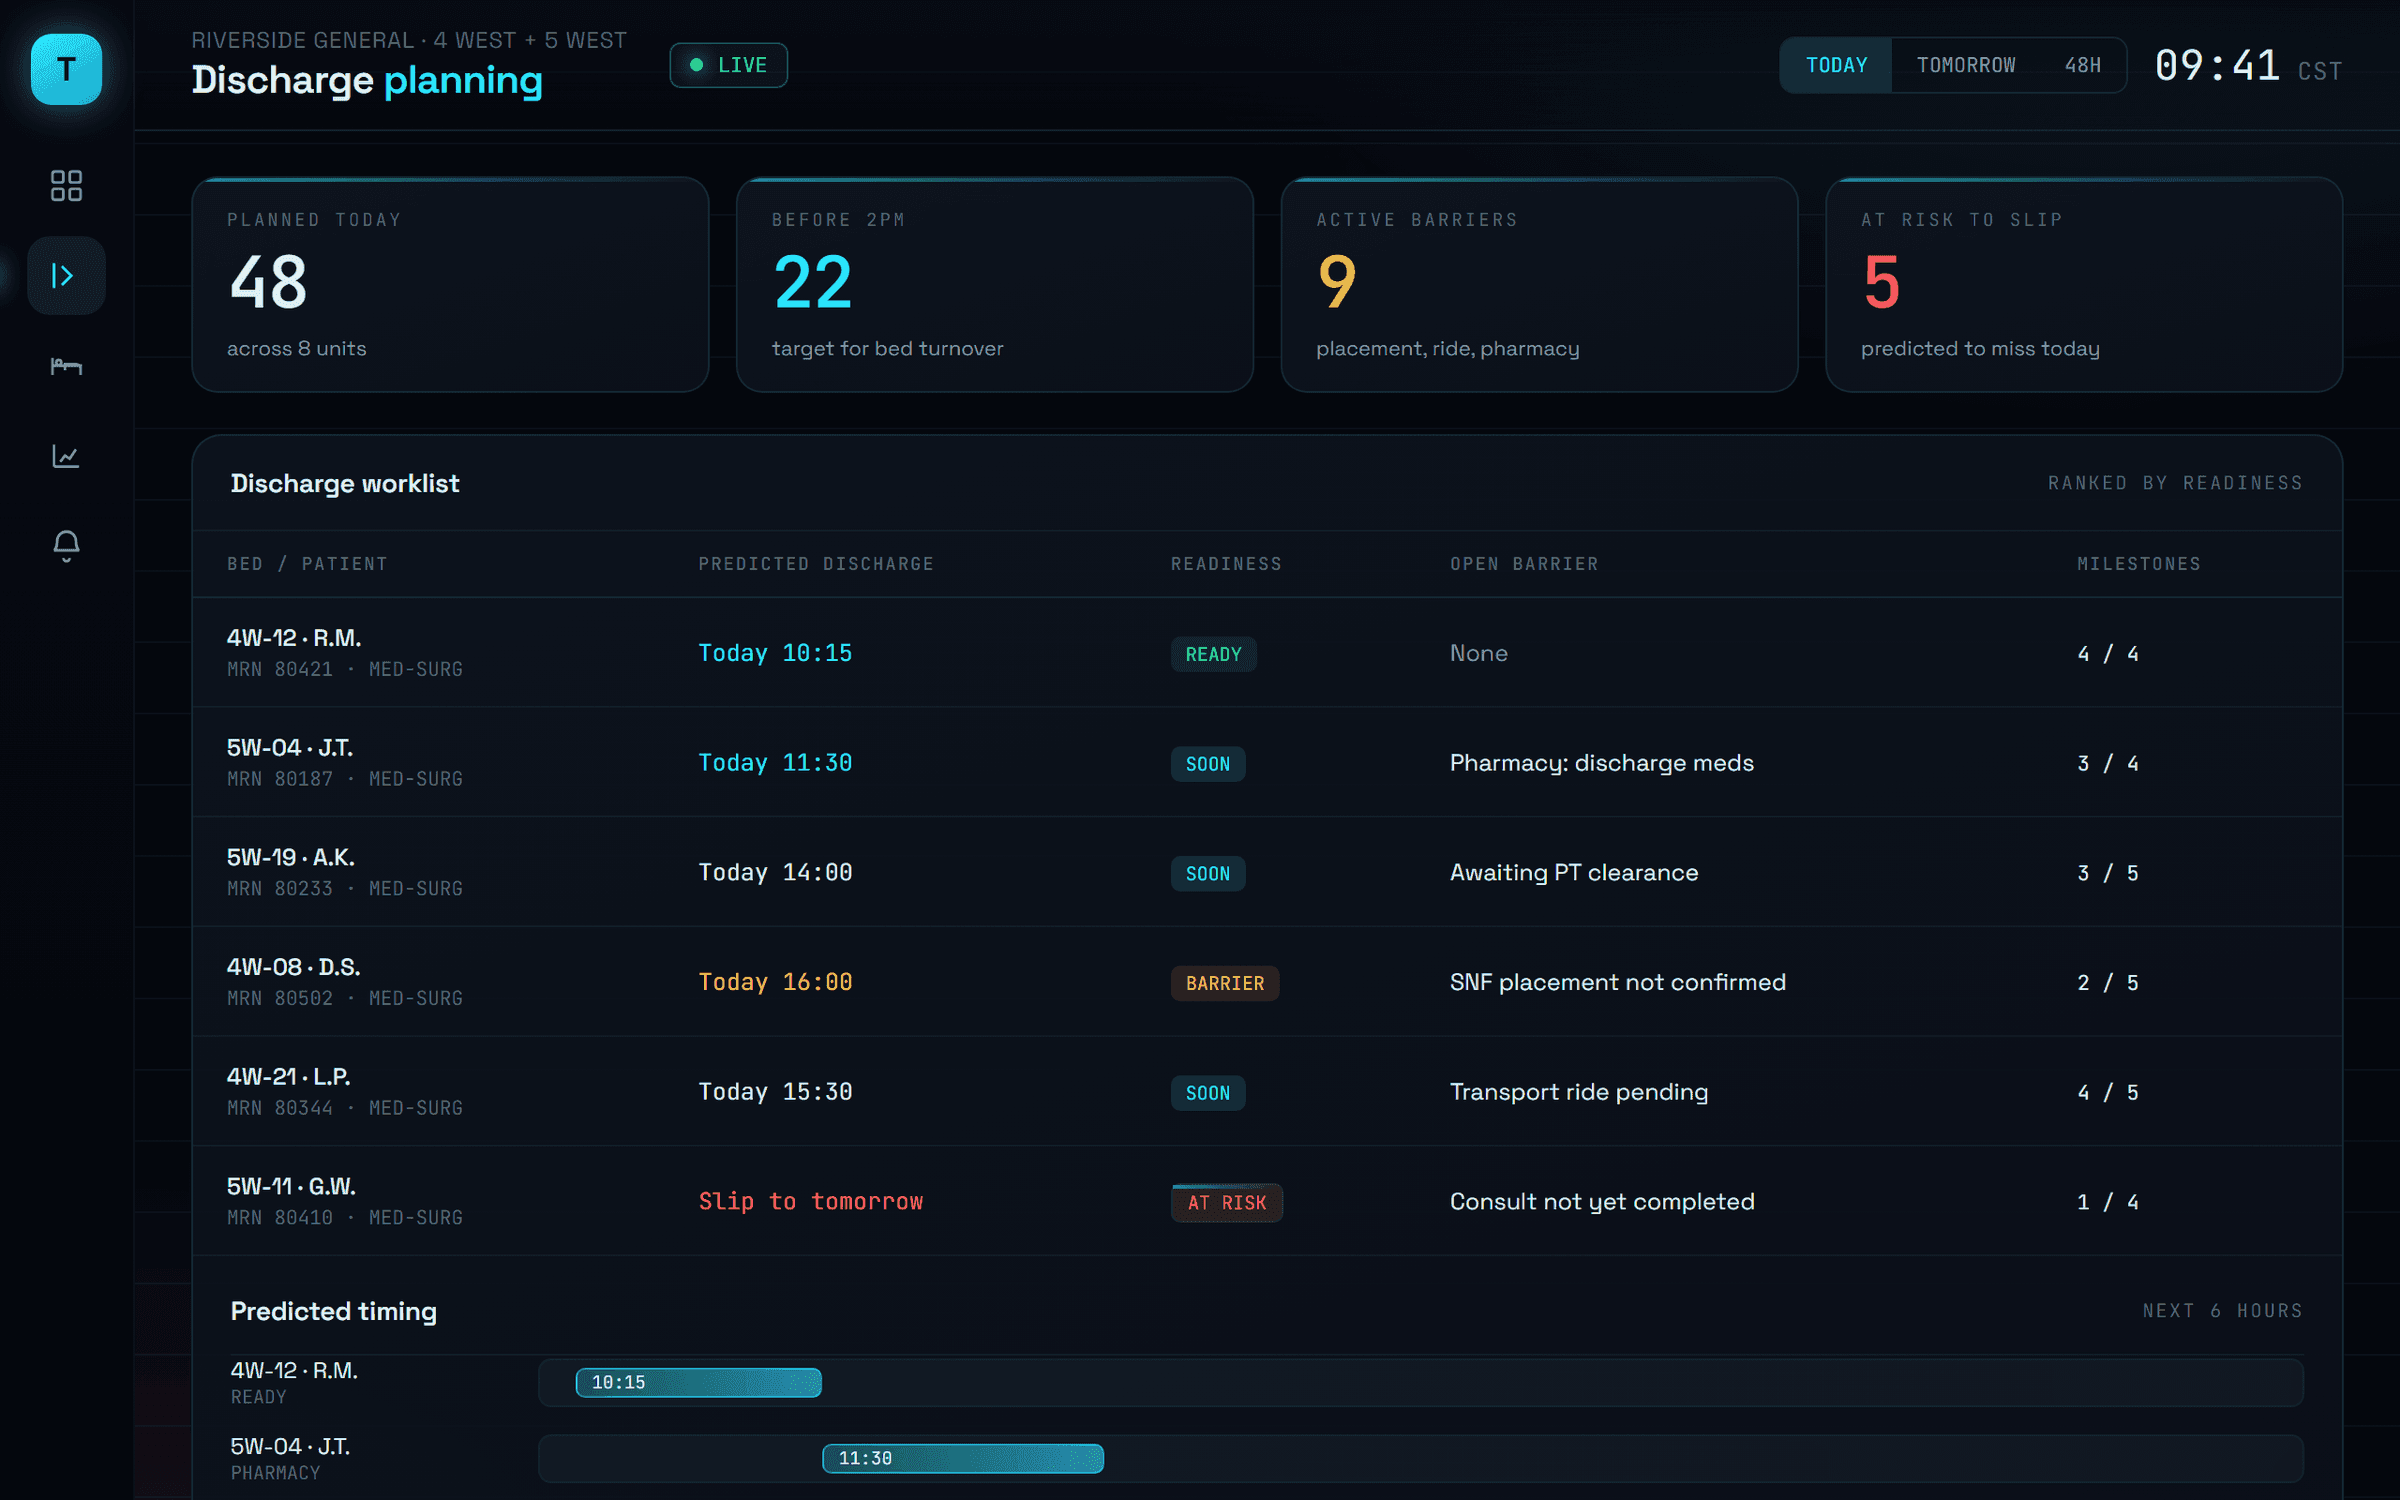Click 'SNF placement not confirmed' barrier

1618,982
